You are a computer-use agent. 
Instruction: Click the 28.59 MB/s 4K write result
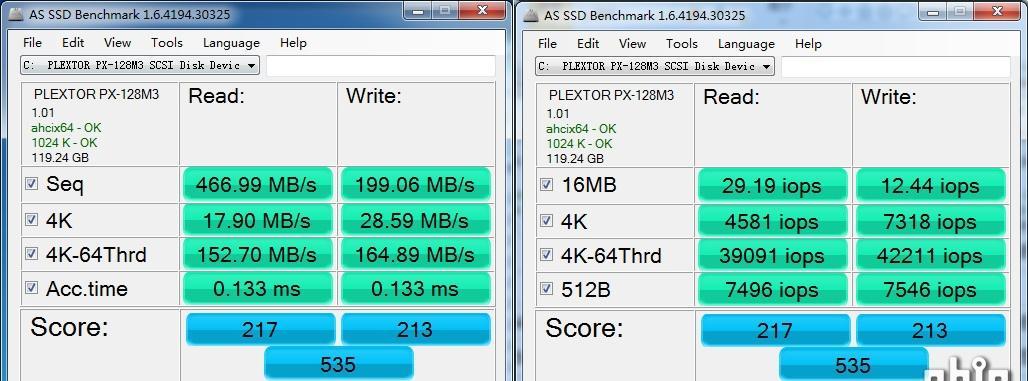[415, 220]
